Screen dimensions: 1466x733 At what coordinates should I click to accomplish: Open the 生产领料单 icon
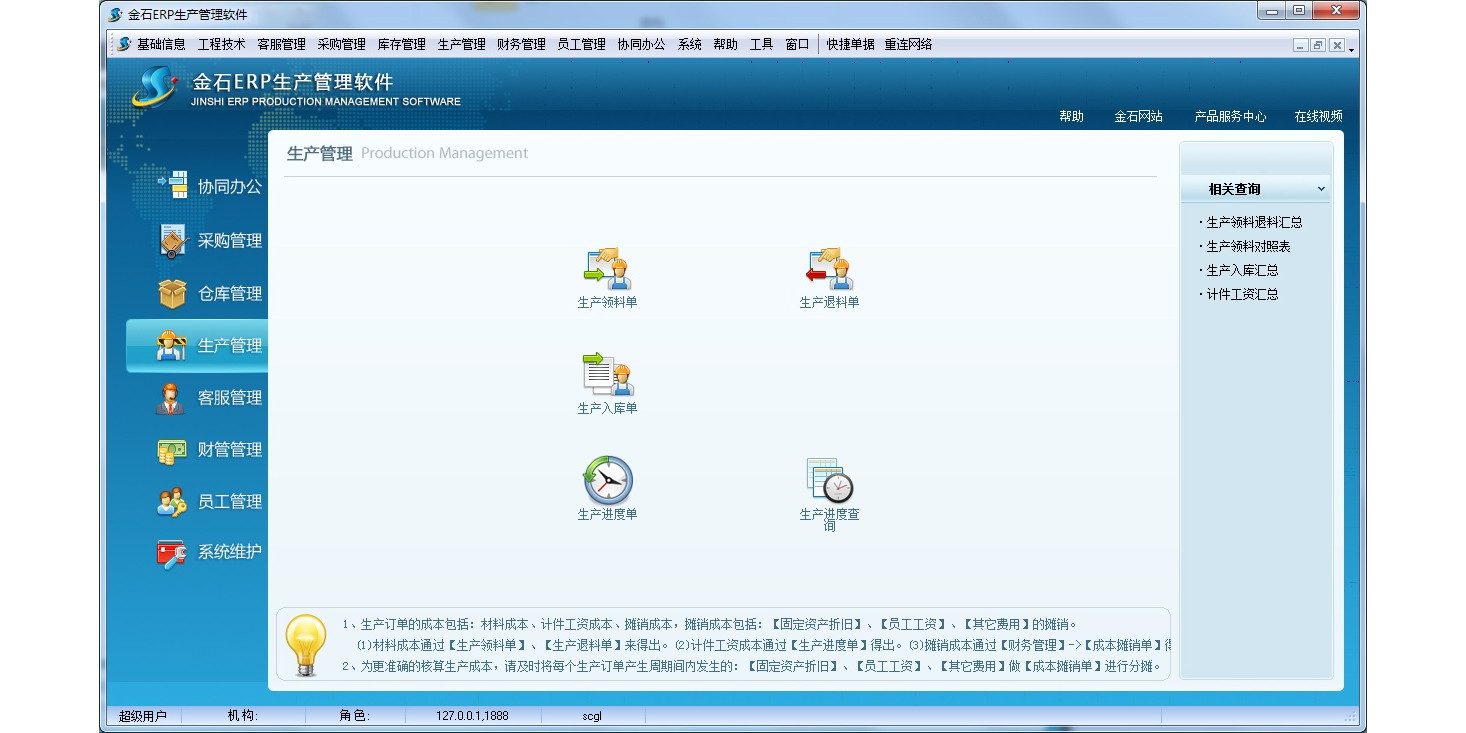tap(607, 270)
